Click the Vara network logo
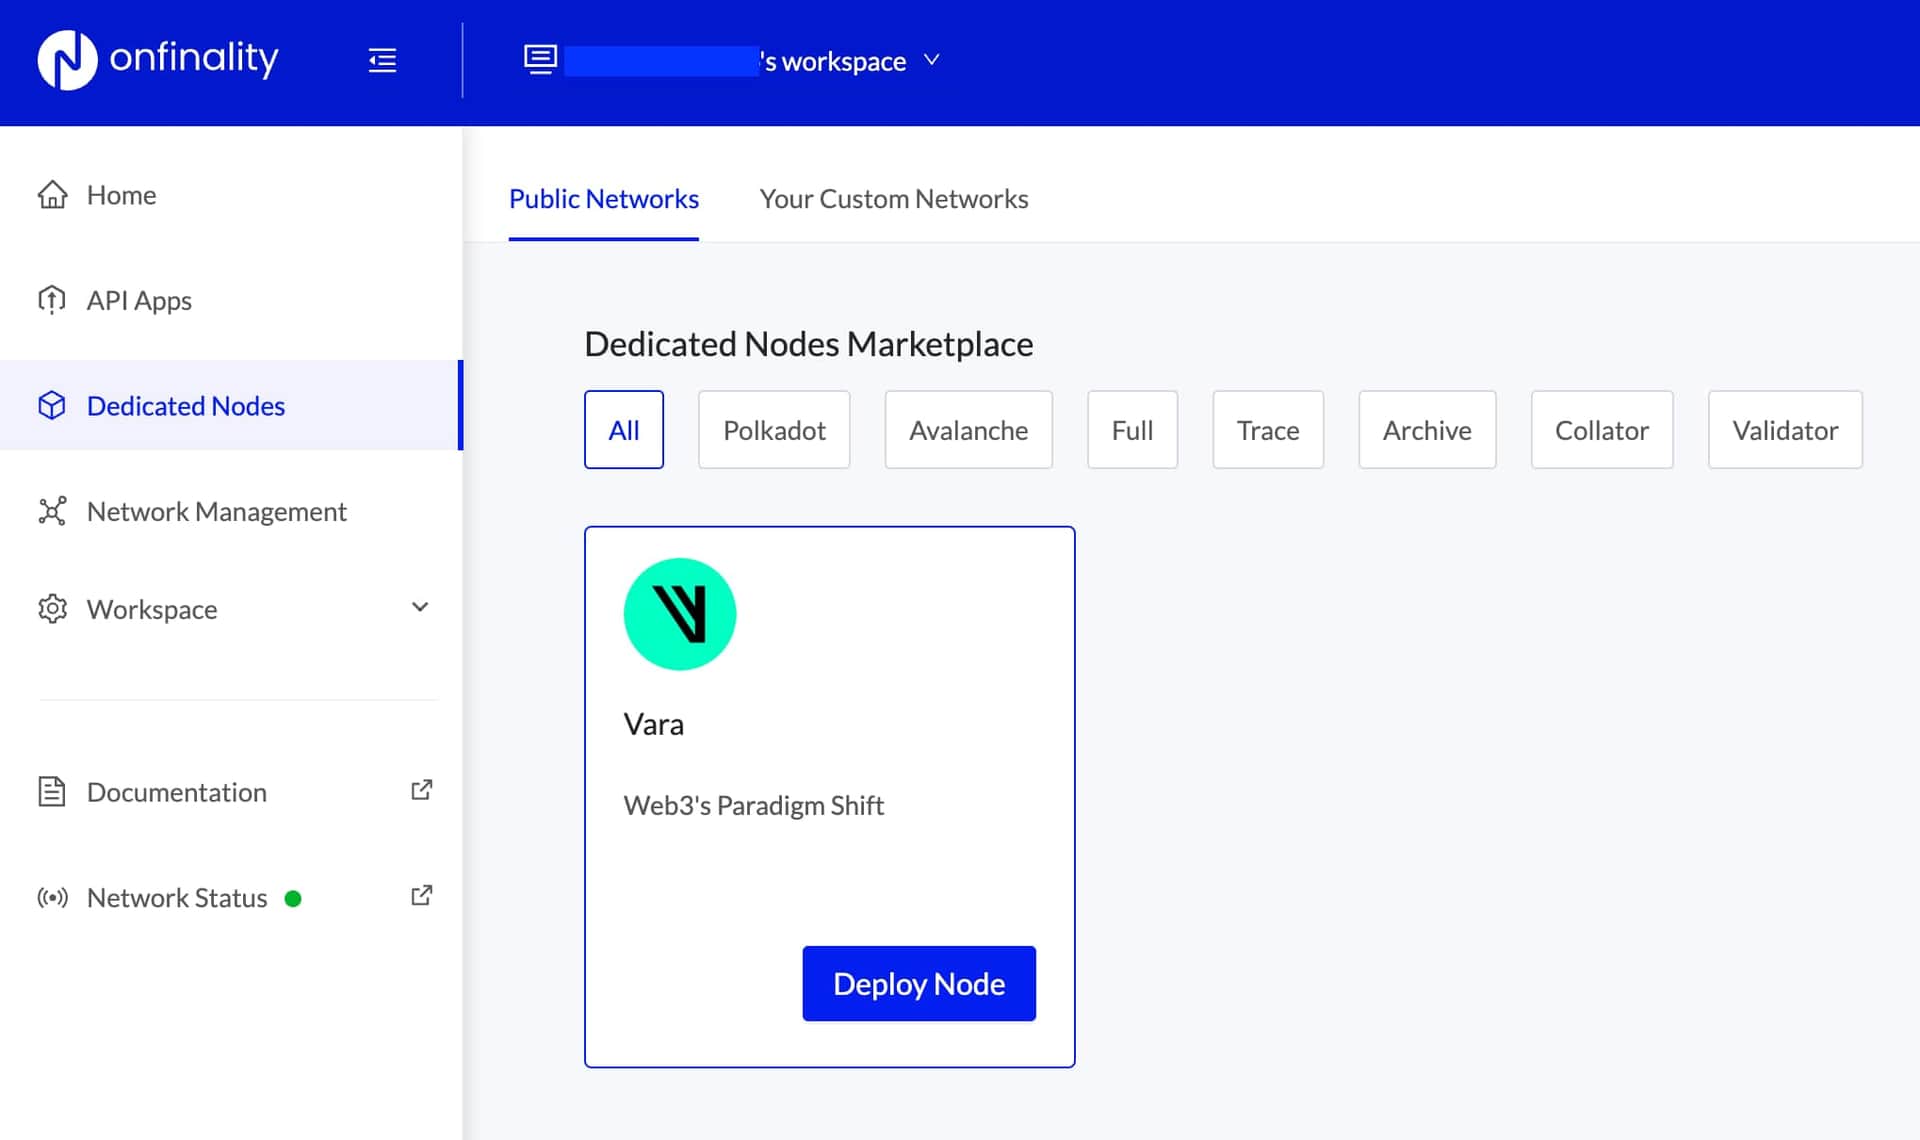Image resolution: width=1920 pixels, height=1140 pixels. click(680, 614)
